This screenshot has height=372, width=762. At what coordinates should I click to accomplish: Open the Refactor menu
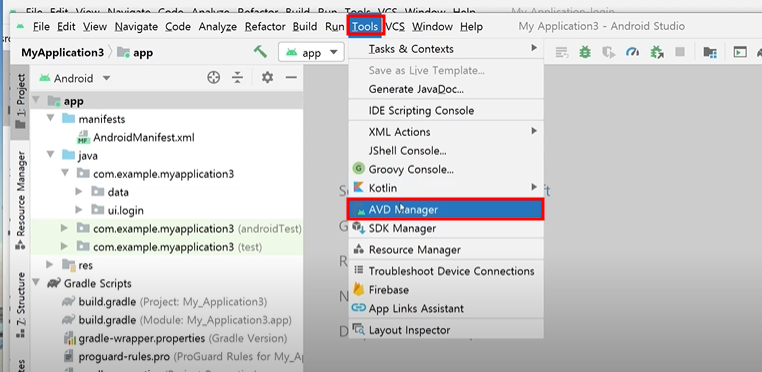[265, 27]
